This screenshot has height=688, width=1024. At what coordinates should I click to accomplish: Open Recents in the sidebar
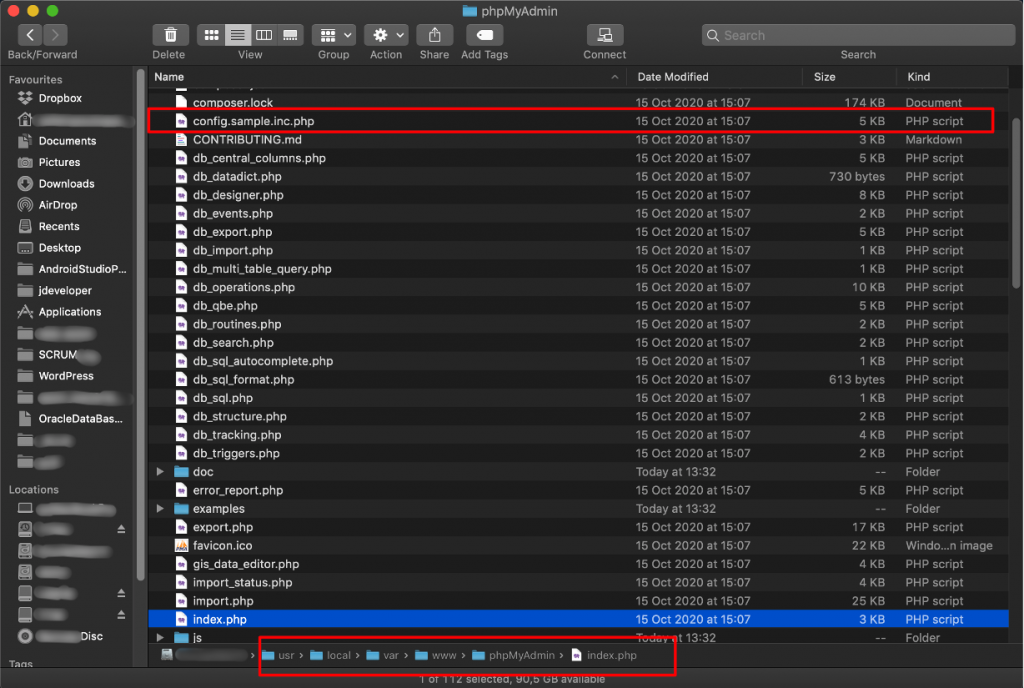(x=59, y=227)
